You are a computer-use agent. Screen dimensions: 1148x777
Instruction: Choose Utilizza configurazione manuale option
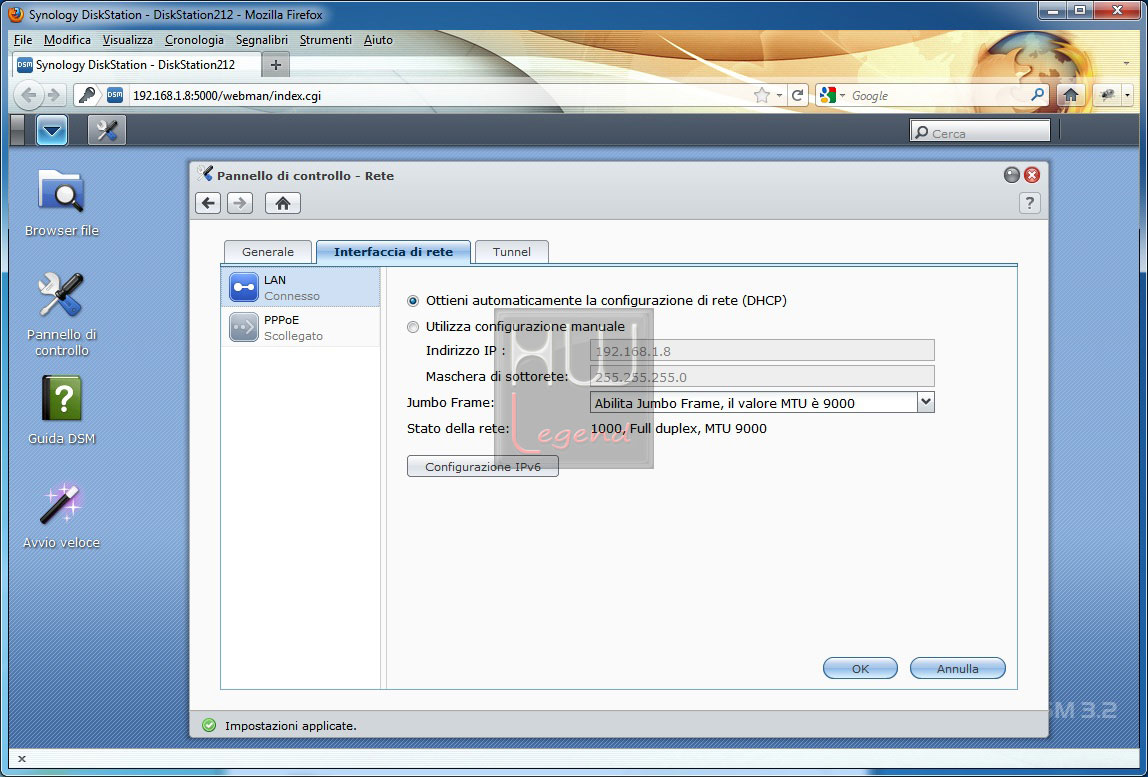click(413, 327)
